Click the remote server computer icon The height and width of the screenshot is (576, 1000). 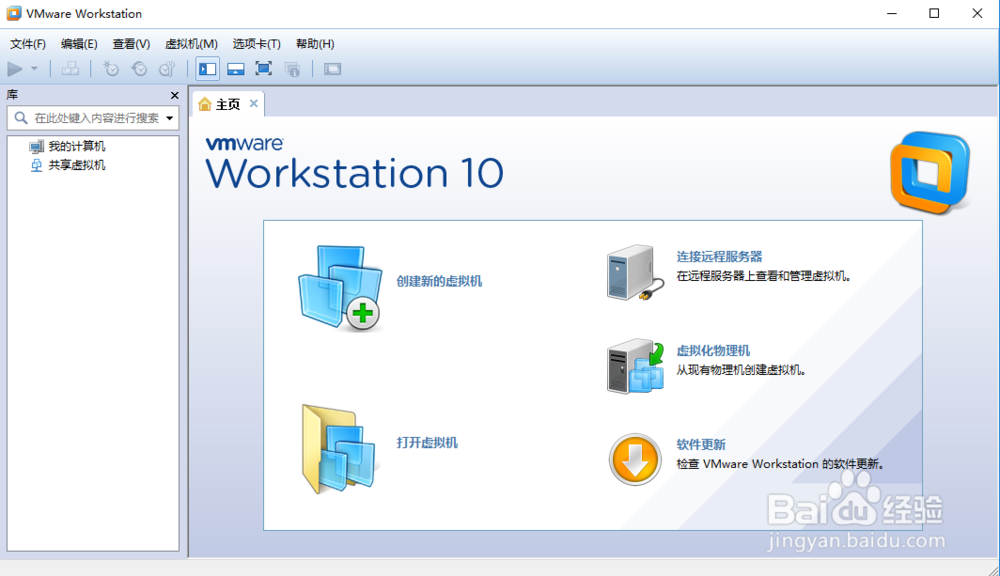tap(635, 272)
